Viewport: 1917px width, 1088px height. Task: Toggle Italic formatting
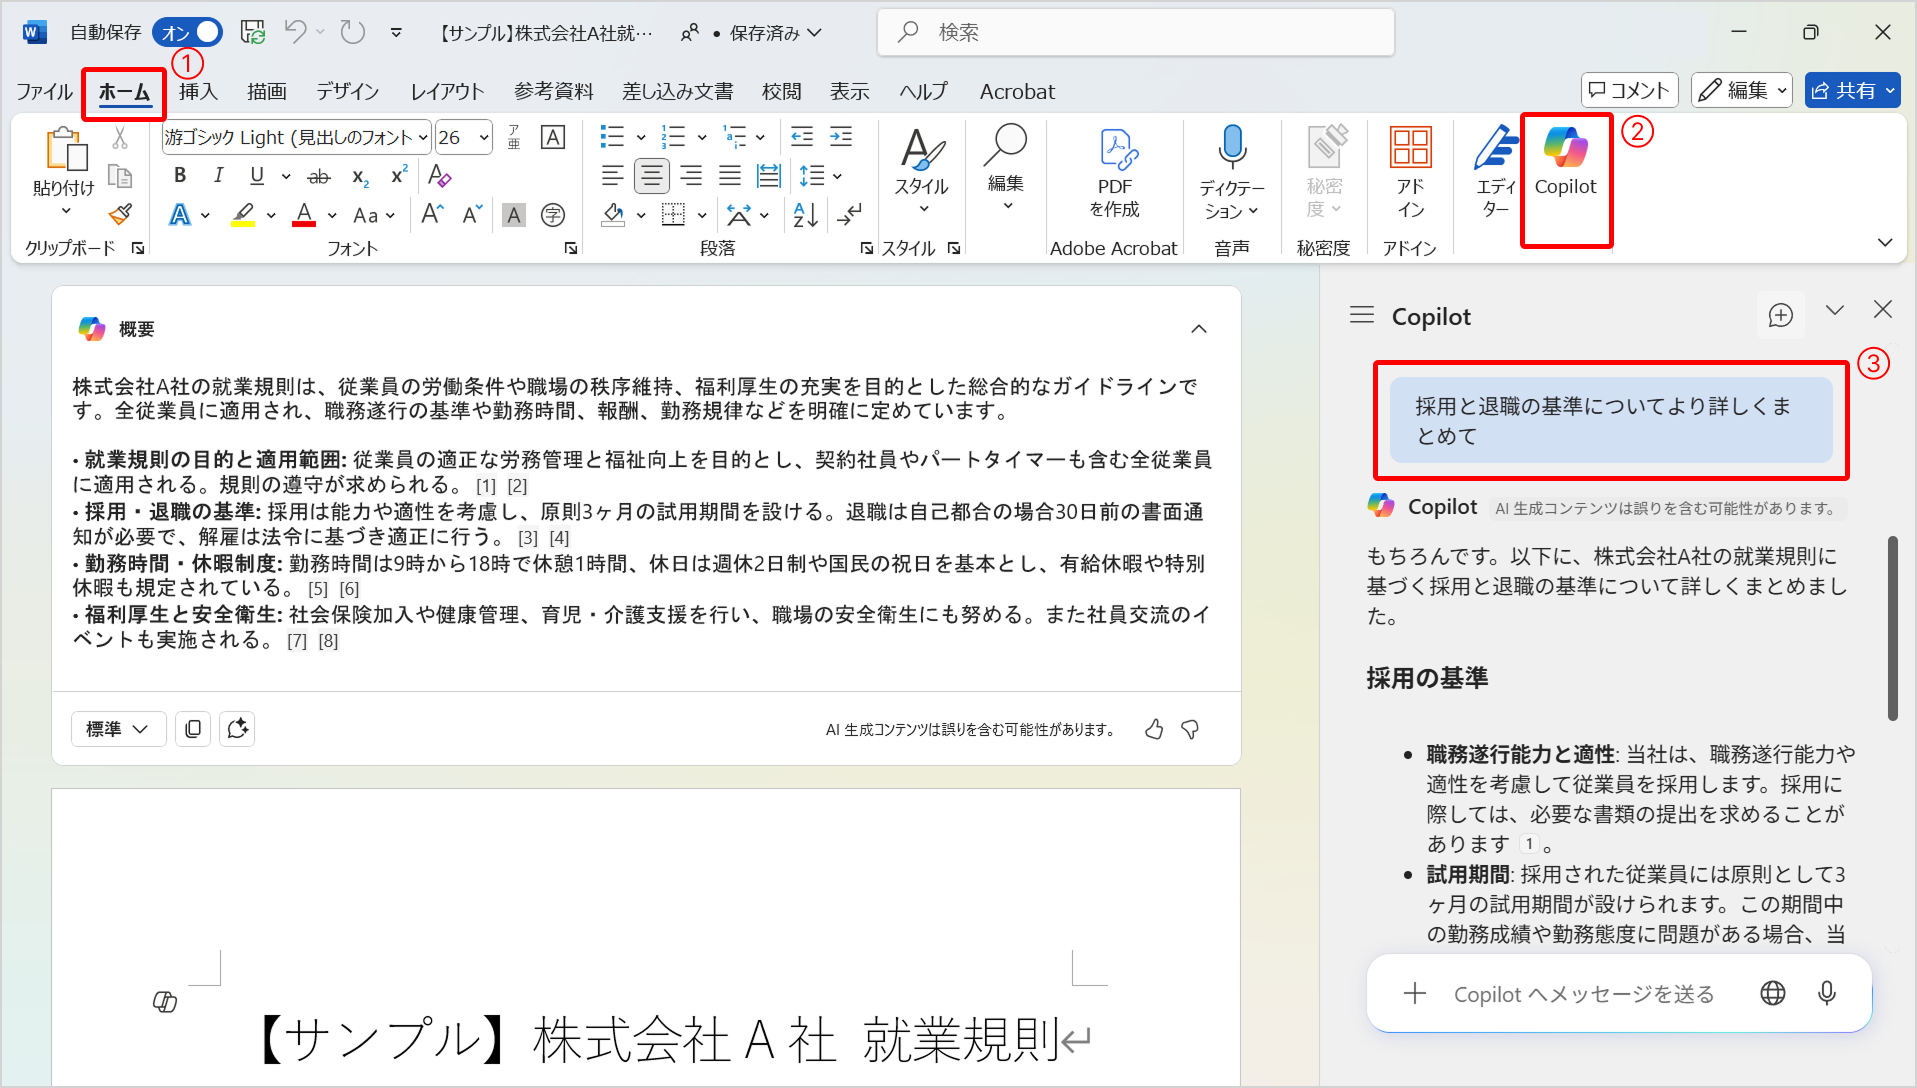pos(219,176)
